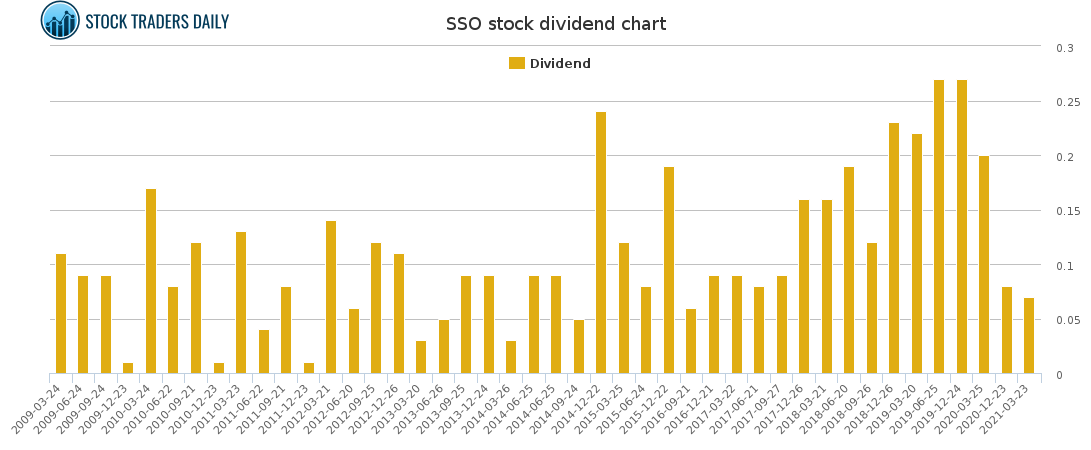Click the bar for 2018-06-20

[x=849, y=271]
